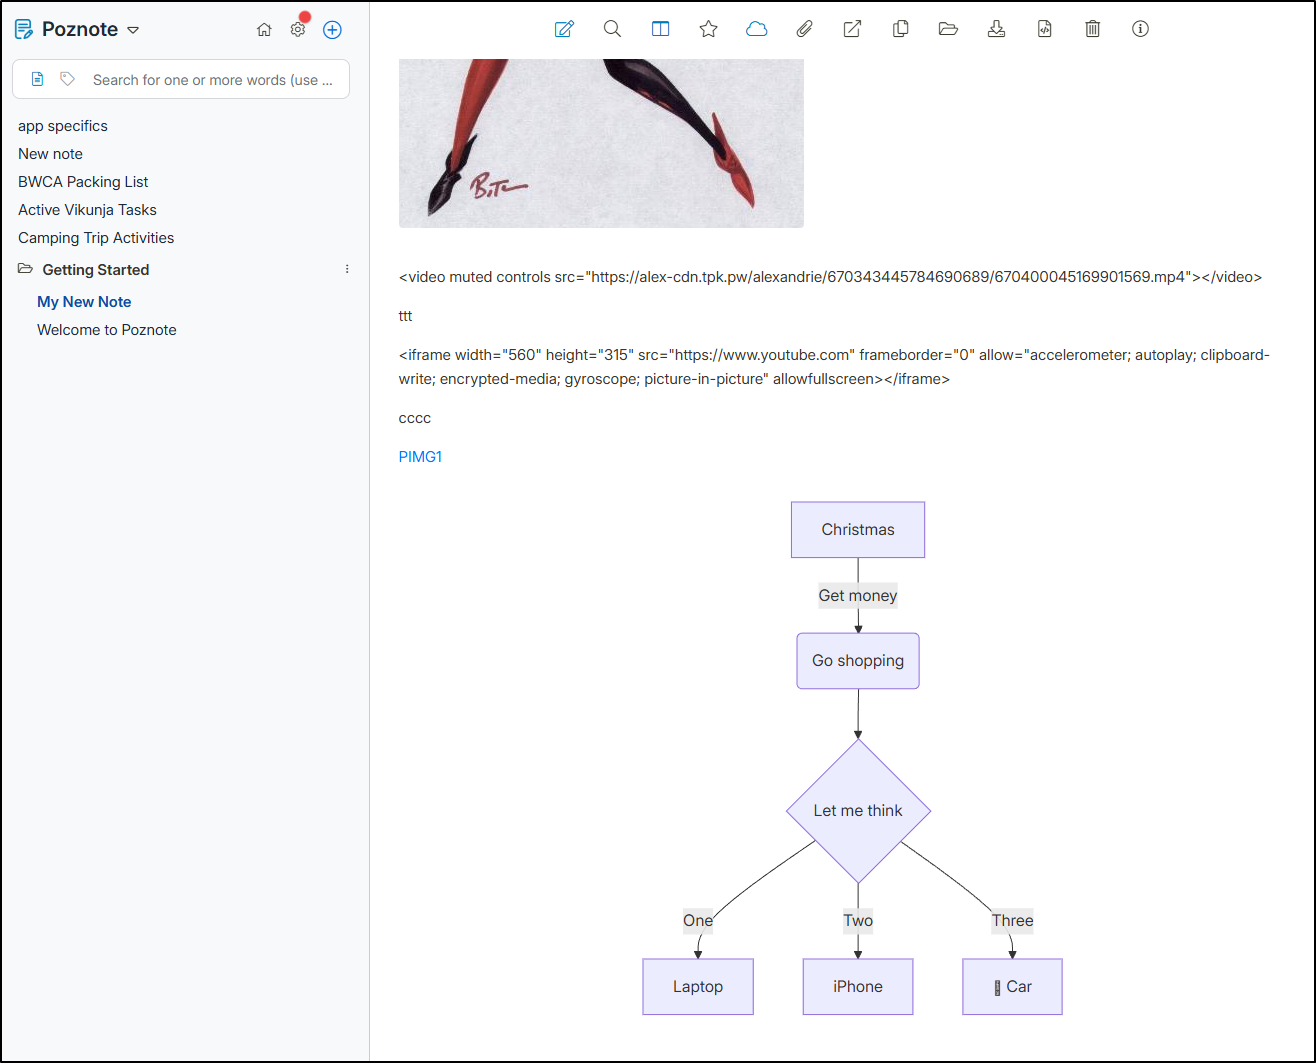This screenshot has height=1063, width=1316.
Task: Mark the note as favorite with the star
Action: [x=708, y=29]
